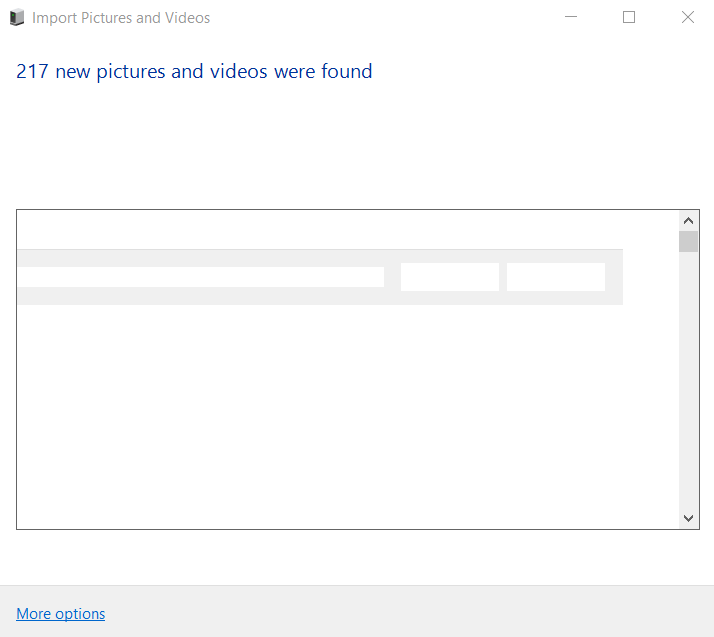Click the scroll down arrow in the list
The height and width of the screenshot is (637, 714).
tap(688, 518)
